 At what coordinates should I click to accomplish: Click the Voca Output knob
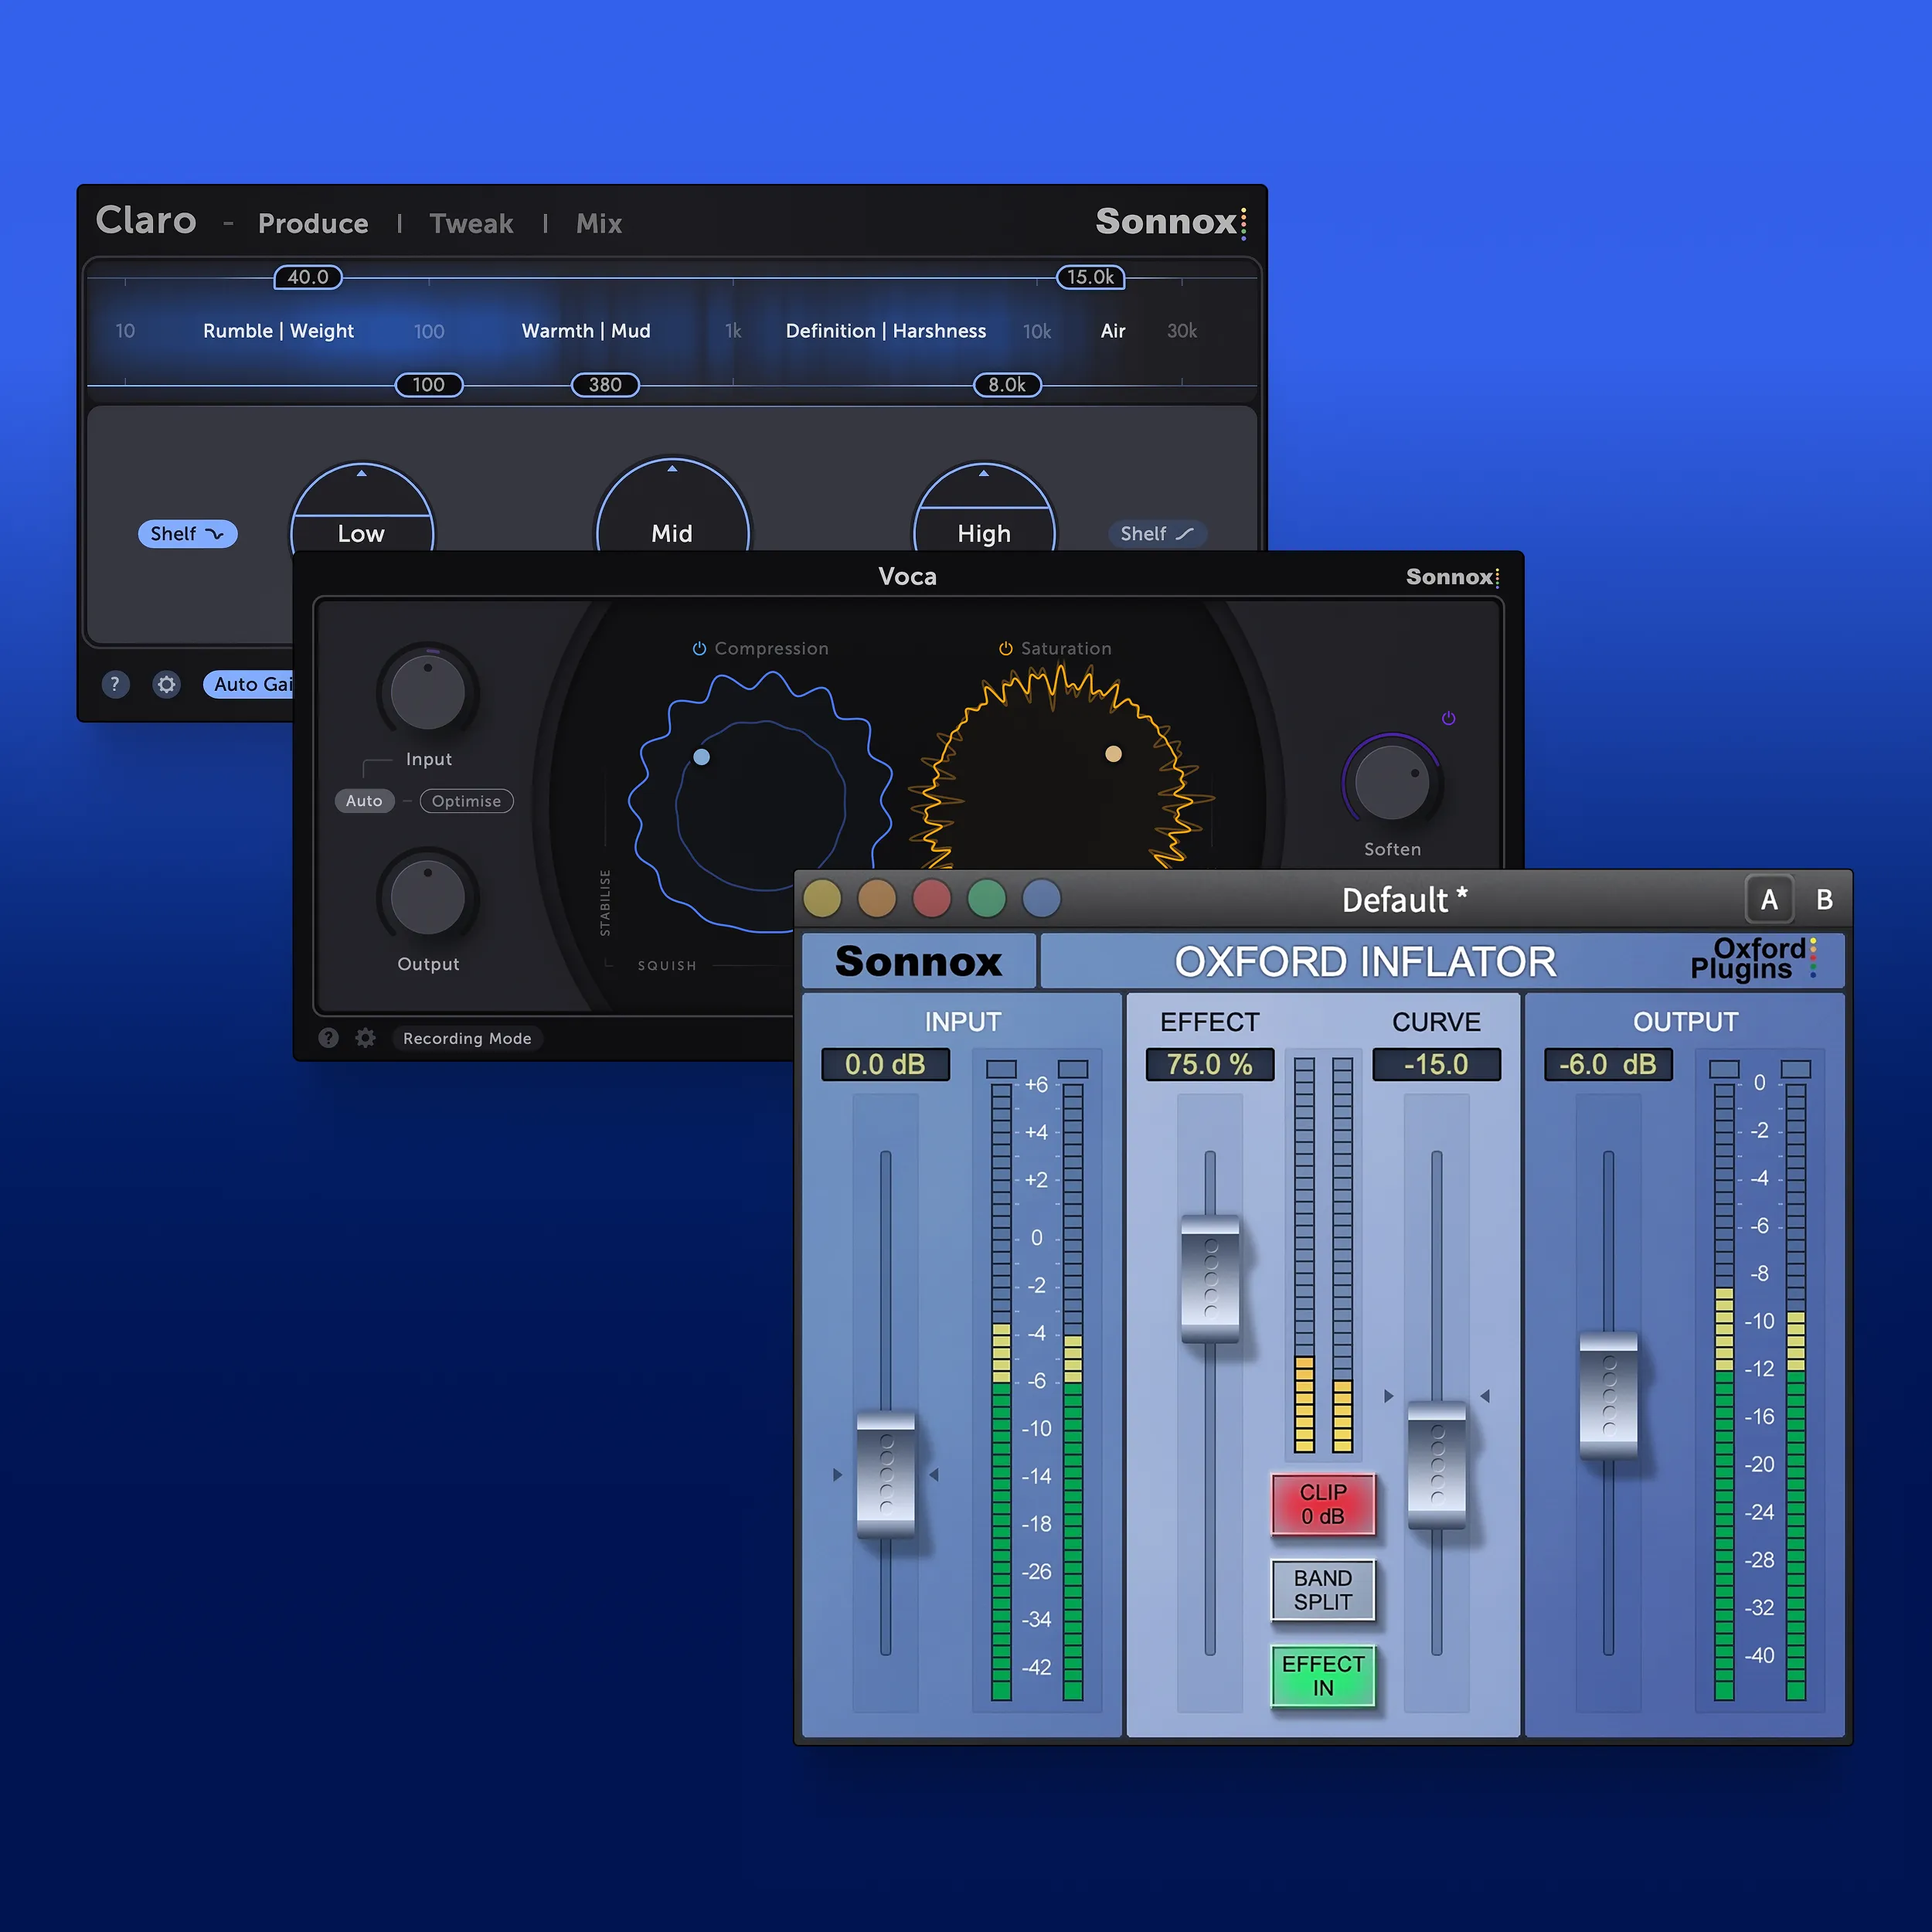(x=428, y=898)
